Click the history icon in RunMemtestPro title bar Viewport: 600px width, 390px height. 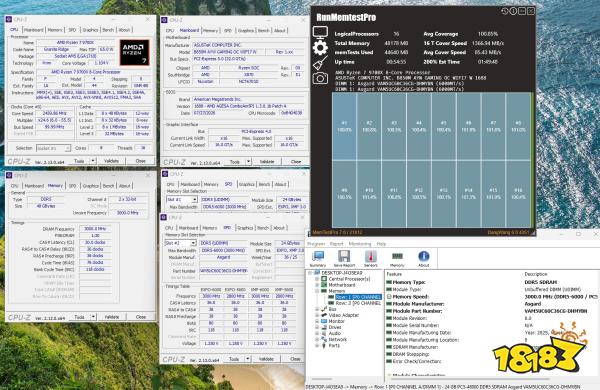pyautogui.click(x=504, y=11)
